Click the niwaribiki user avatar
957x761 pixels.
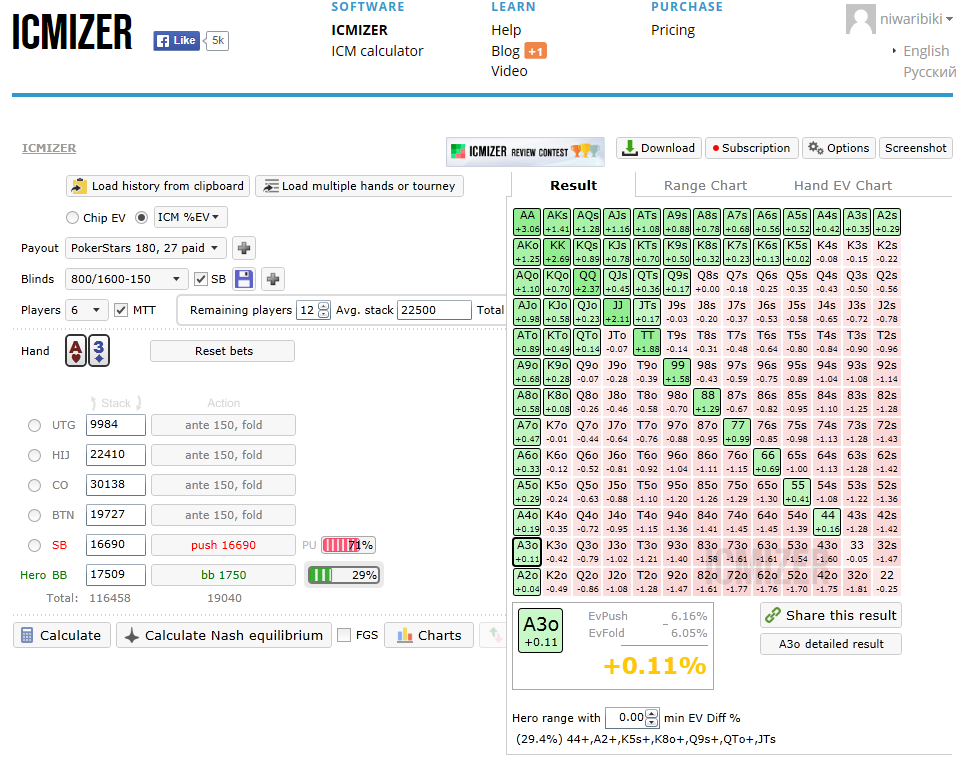[x=860, y=19]
